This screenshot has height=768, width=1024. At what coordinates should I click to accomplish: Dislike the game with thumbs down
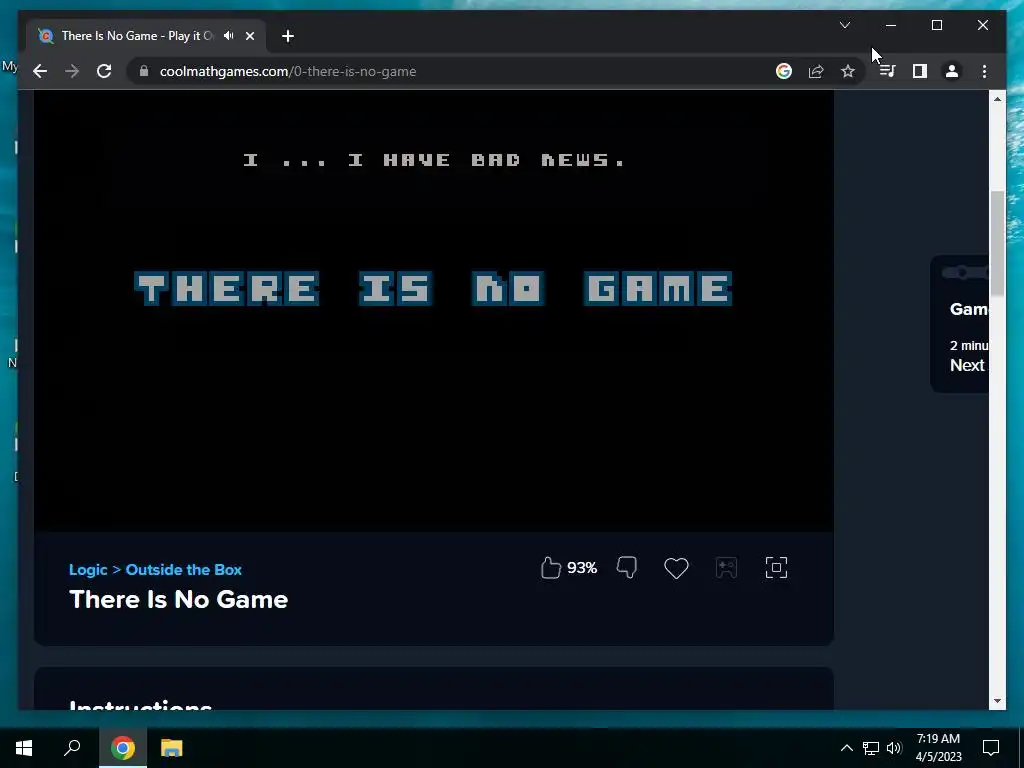(627, 568)
